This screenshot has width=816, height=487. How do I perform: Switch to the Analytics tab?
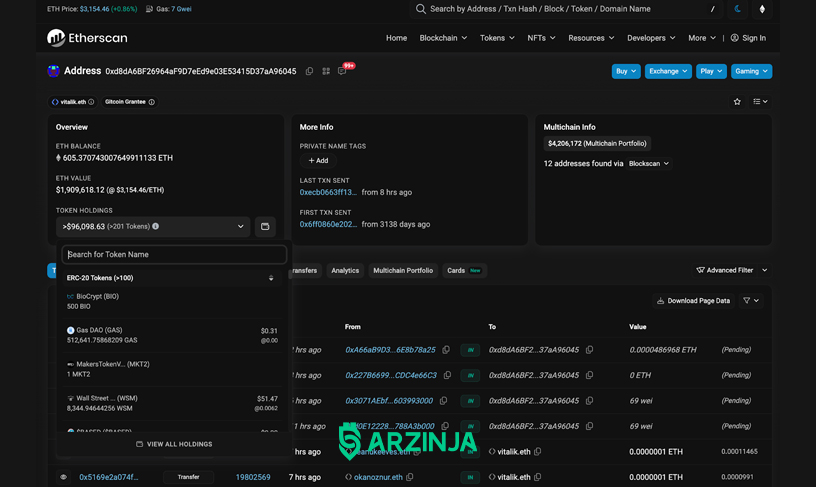pos(345,271)
